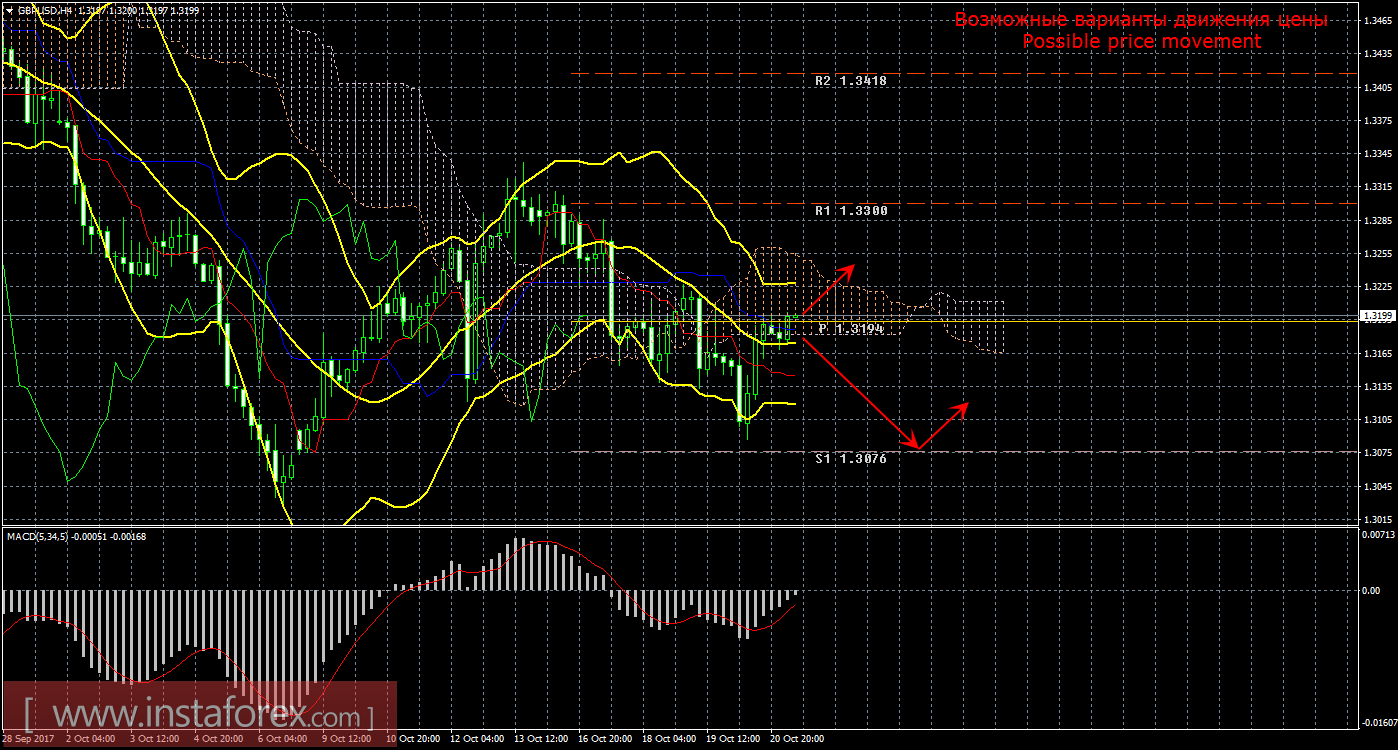The height and width of the screenshot is (750, 1398).
Task: Click the MACD zero level 0.00 label
Action: click(x=1370, y=590)
